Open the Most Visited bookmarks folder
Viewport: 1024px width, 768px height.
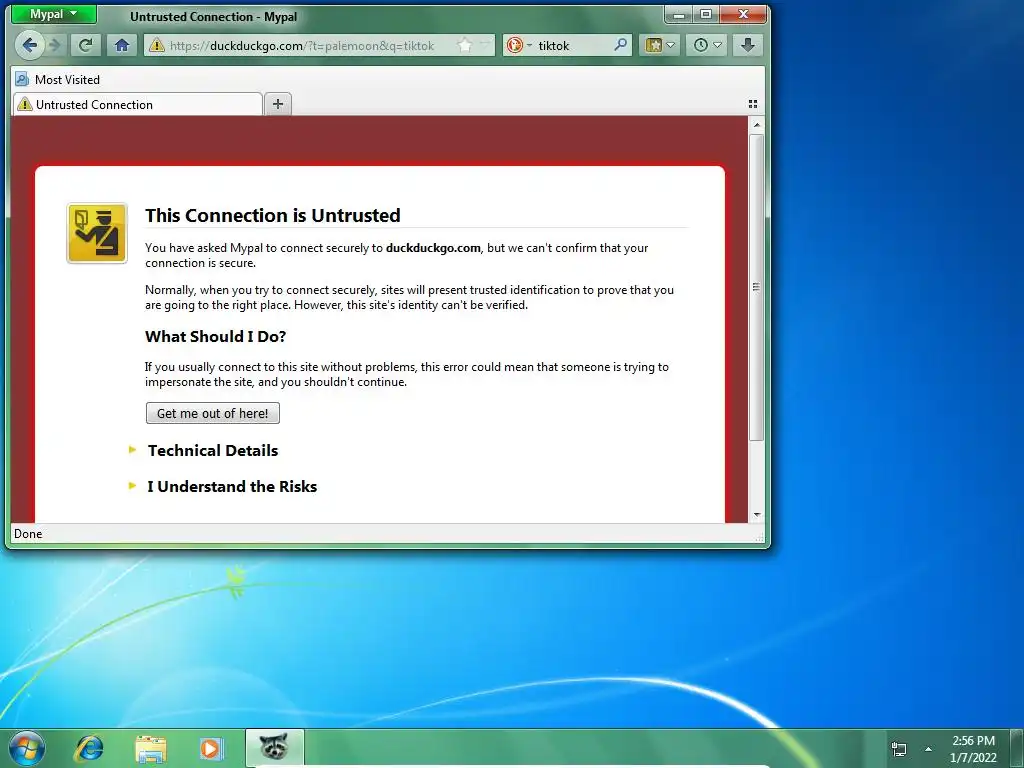(57, 80)
